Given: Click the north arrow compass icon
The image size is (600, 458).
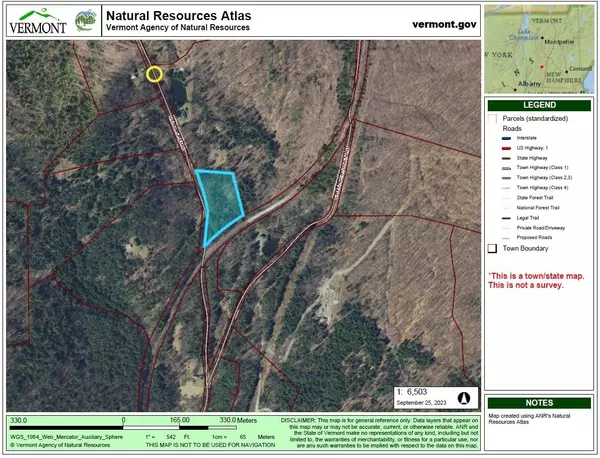Looking at the screenshot, I should point(464,397).
